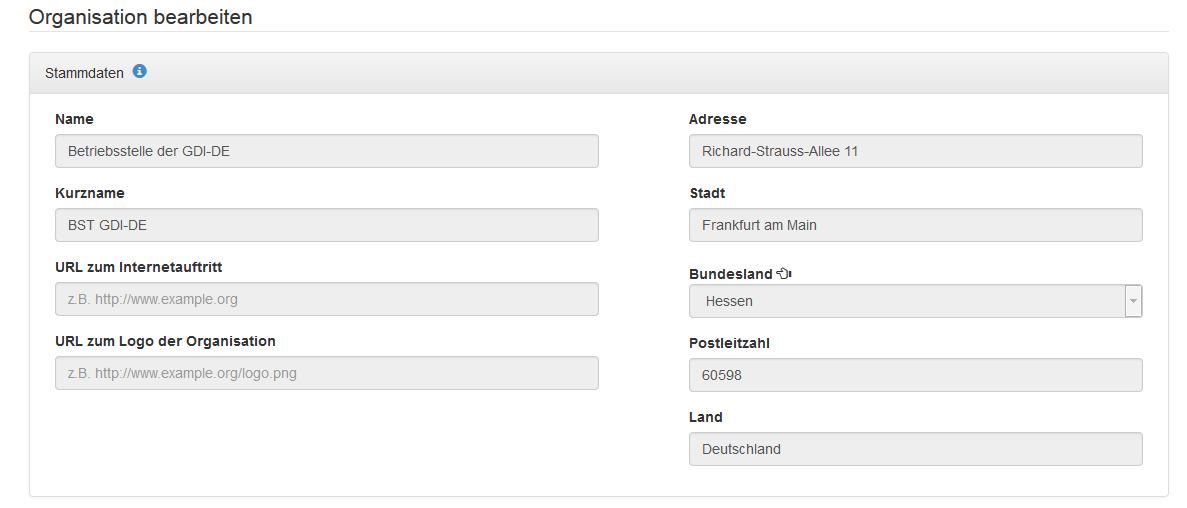Click the Bundesland label text
This screenshot has width=1187, height=508.
point(730,274)
